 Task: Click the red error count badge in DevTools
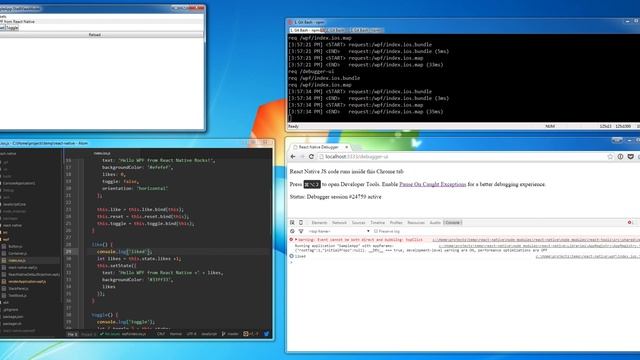point(631,222)
